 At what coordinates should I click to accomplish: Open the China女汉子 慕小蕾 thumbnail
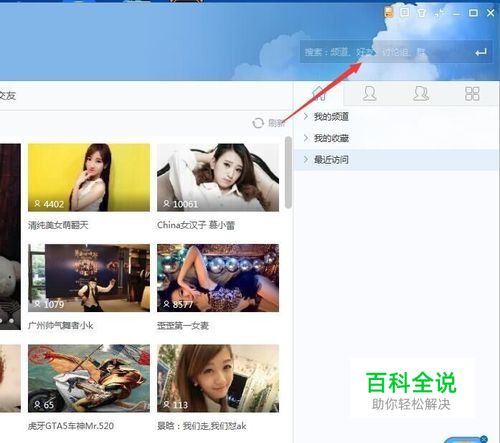[x=218, y=177]
